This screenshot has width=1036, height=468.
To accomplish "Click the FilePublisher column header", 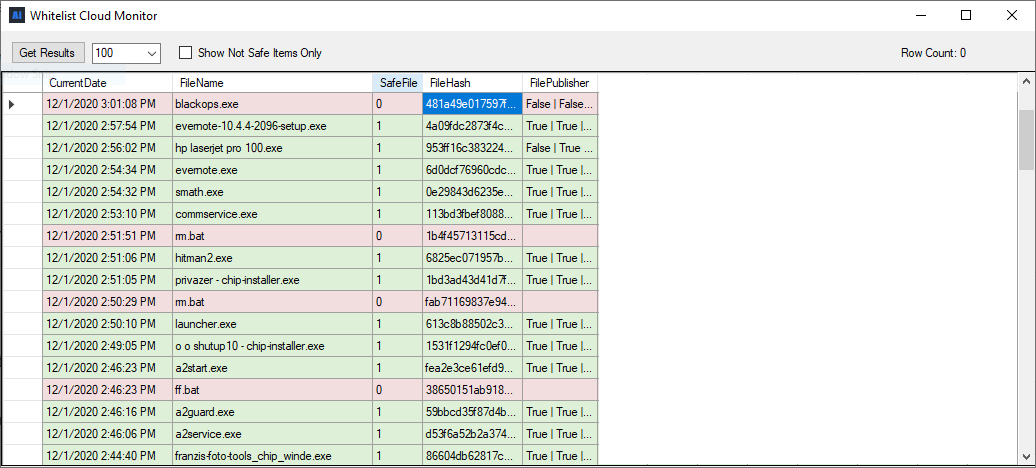I will 559,83.
